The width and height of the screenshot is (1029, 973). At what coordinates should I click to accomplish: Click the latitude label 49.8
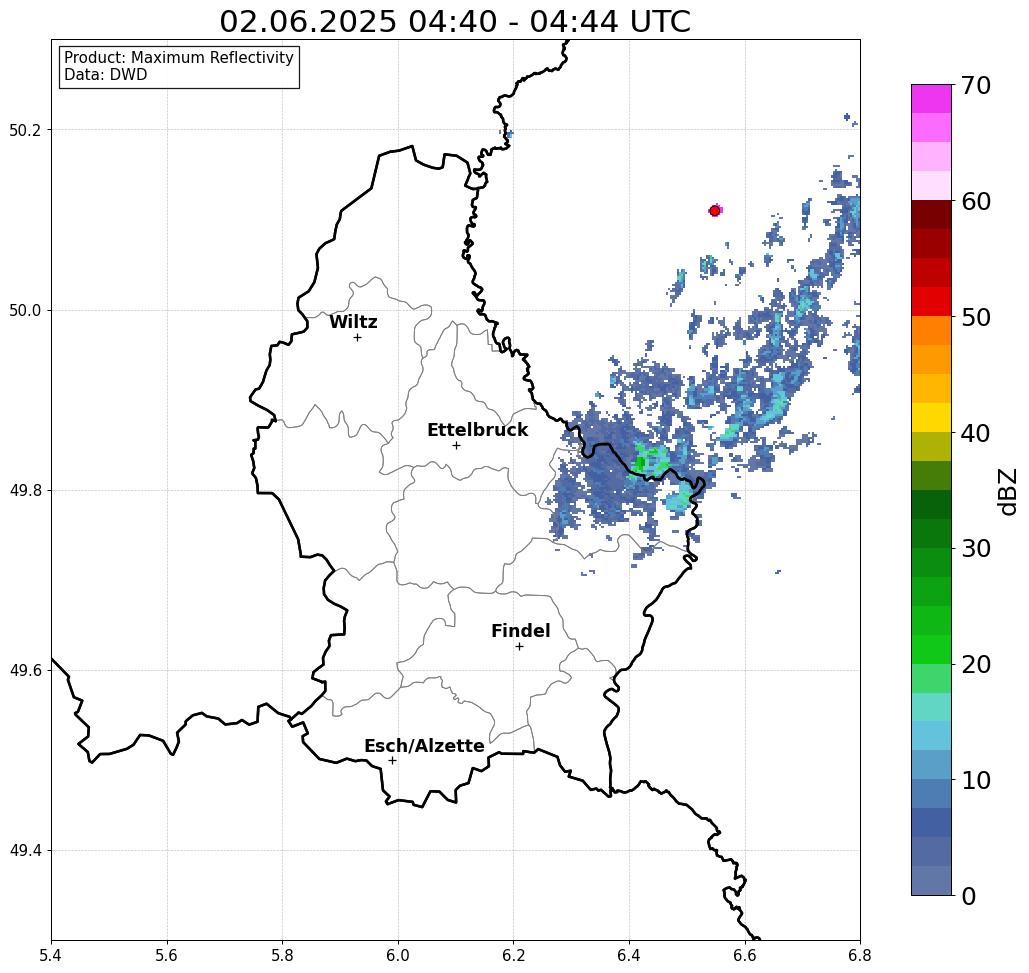point(25,491)
